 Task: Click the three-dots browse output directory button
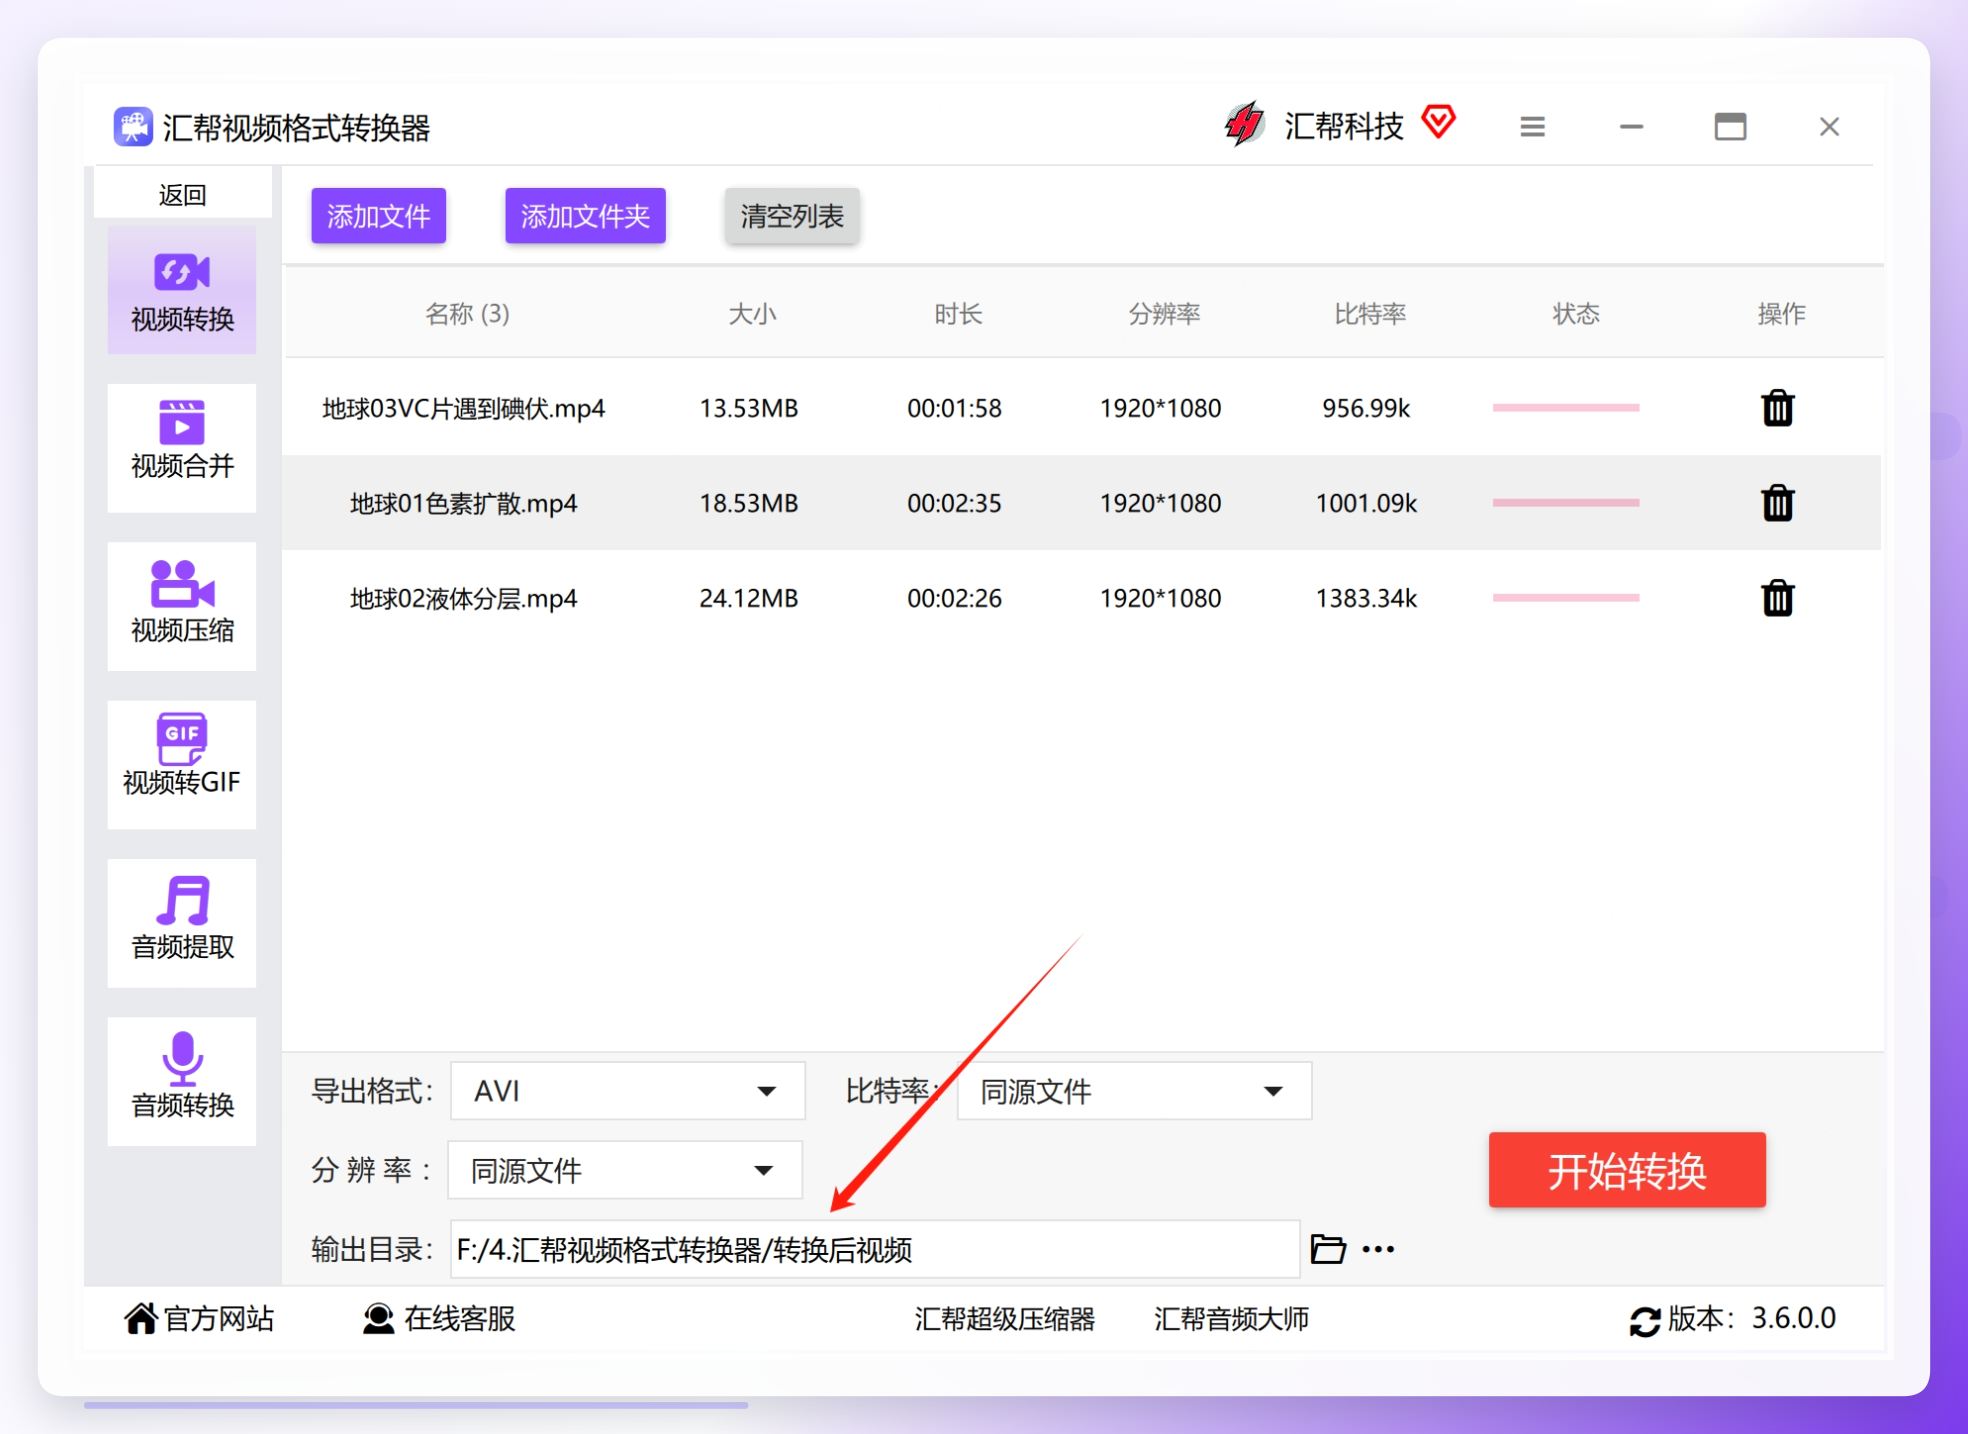[x=1378, y=1249]
